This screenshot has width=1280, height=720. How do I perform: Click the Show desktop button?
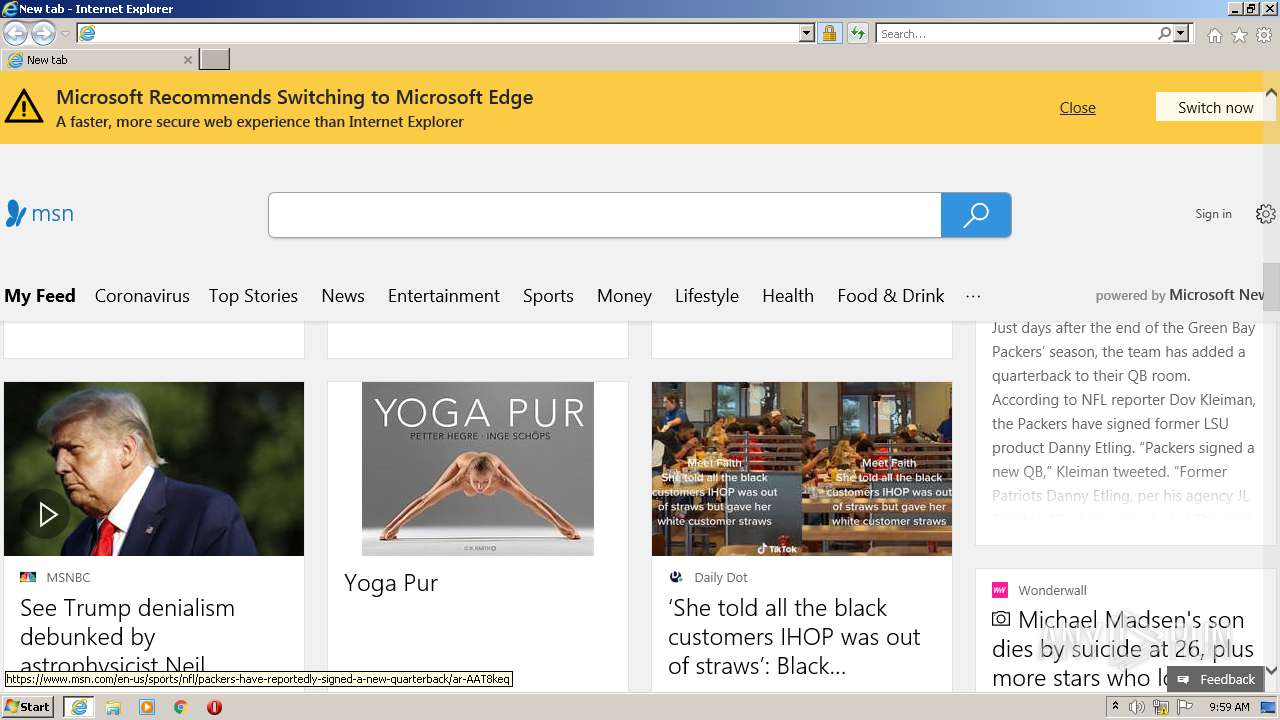(1268, 707)
